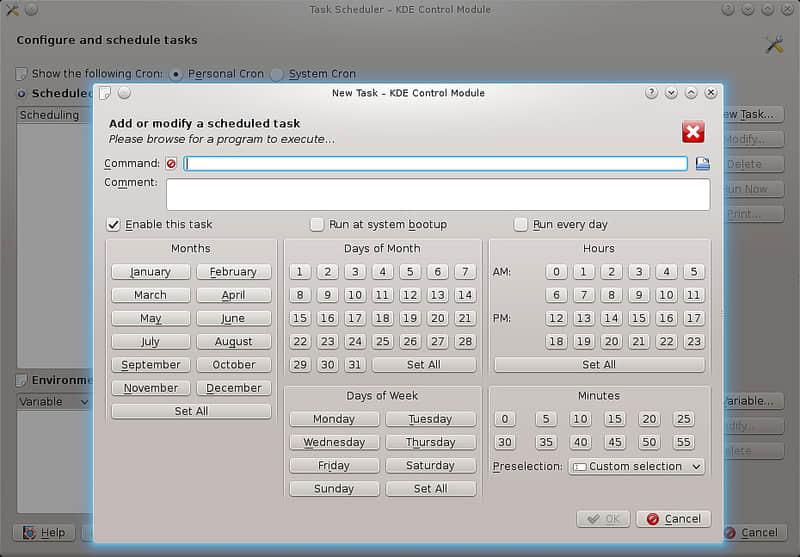Image resolution: width=800 pixels, height=557 pixels.
Task: Click into the Command input field
Action: pyautogui.click(x=435, y=164)
